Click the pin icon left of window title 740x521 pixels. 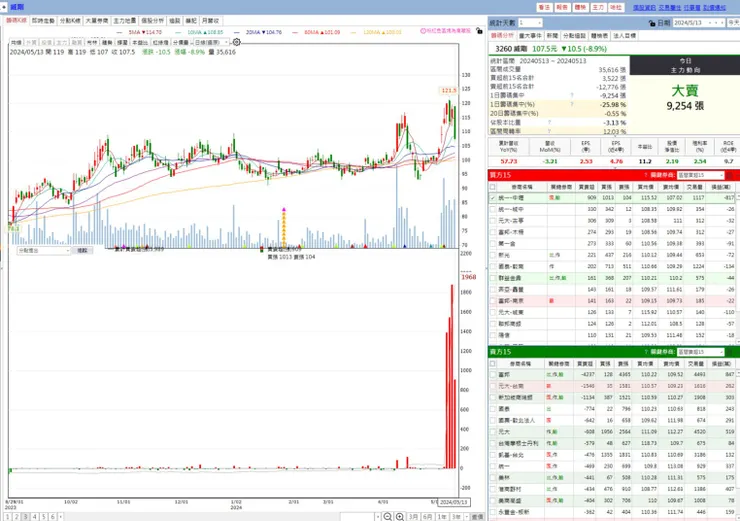click(x=4, y=7)
